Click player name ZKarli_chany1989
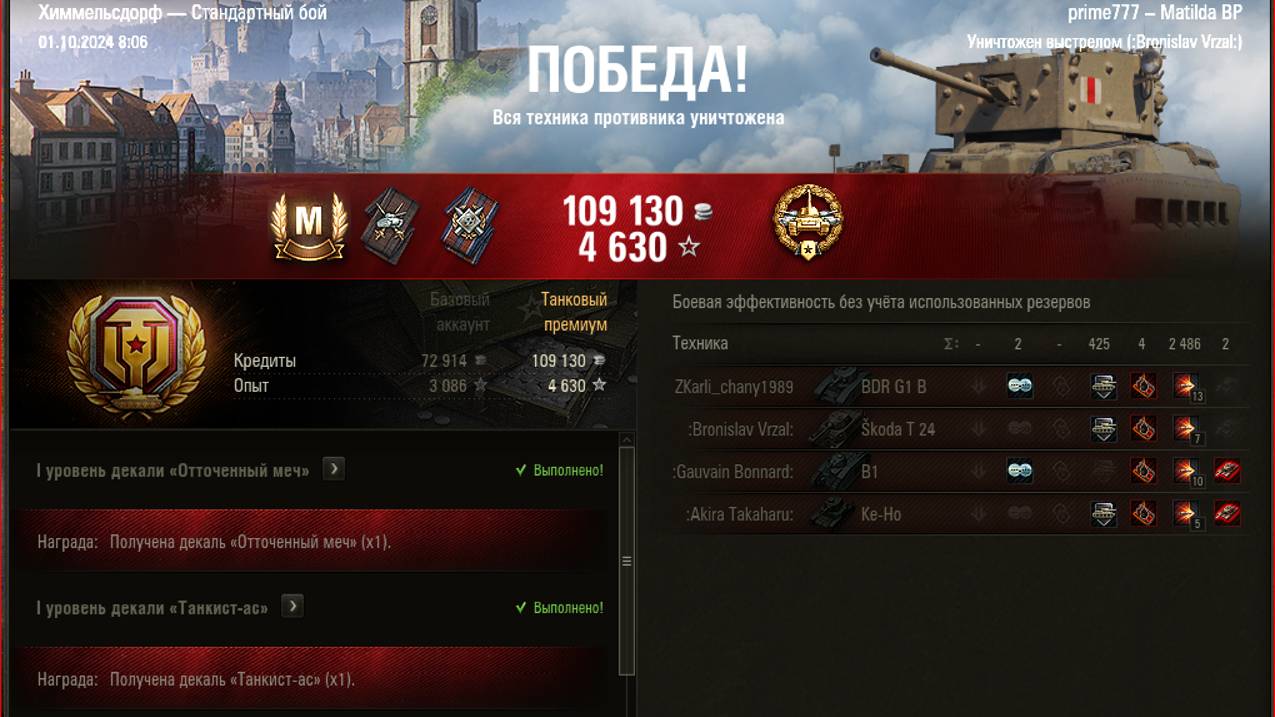Screen dimensions: 1275x717 [x=734, y=387]
